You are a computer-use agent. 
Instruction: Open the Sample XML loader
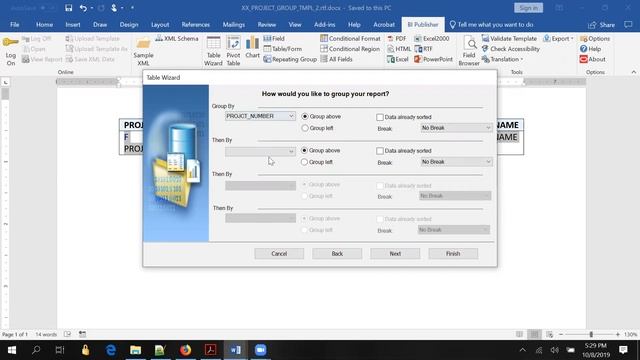coord(143,51)
